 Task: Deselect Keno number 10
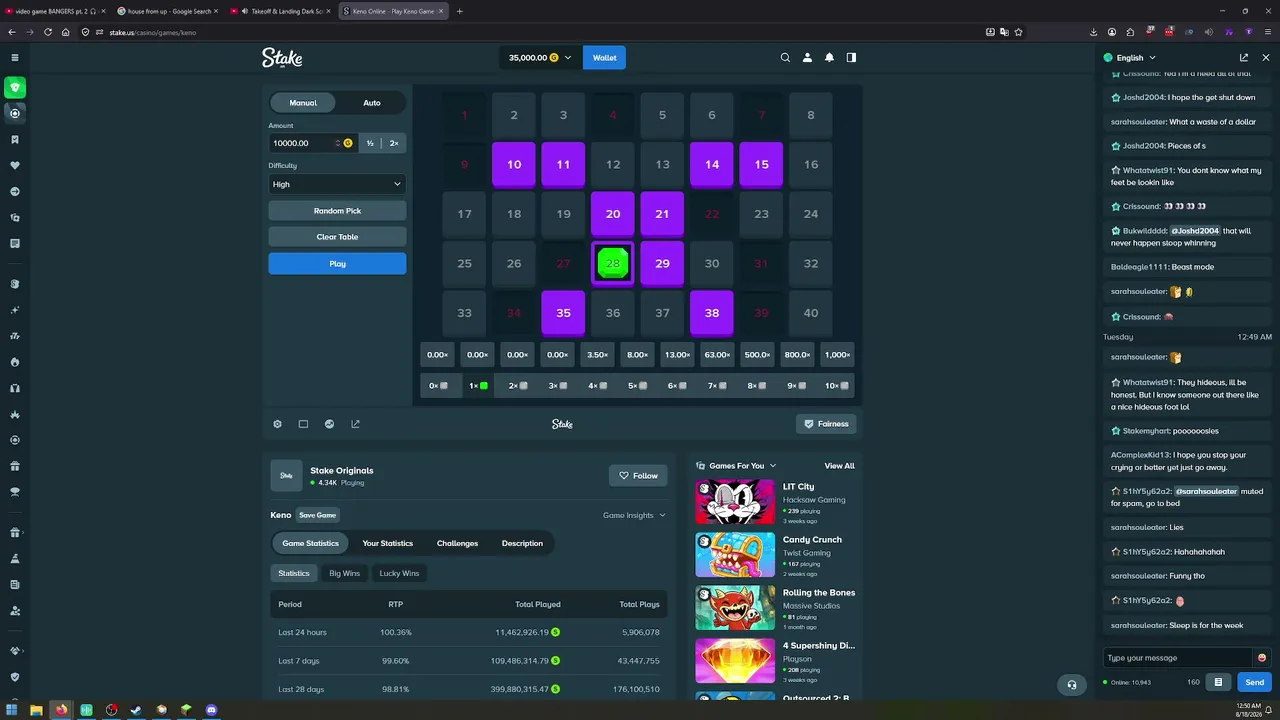point(514,165)
